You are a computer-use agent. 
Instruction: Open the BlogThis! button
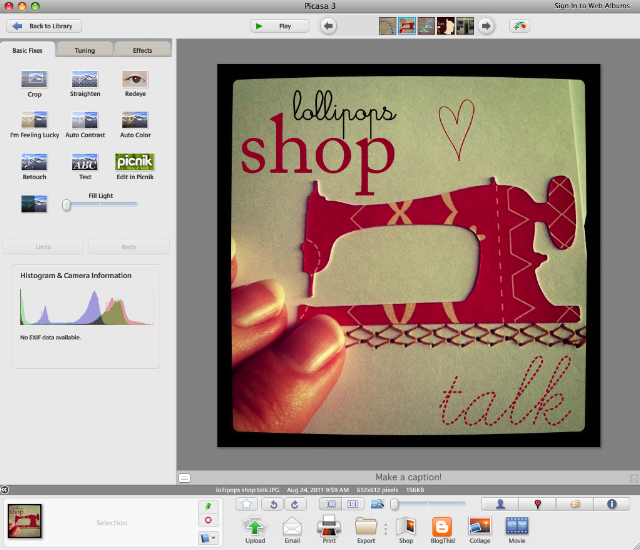442,527
